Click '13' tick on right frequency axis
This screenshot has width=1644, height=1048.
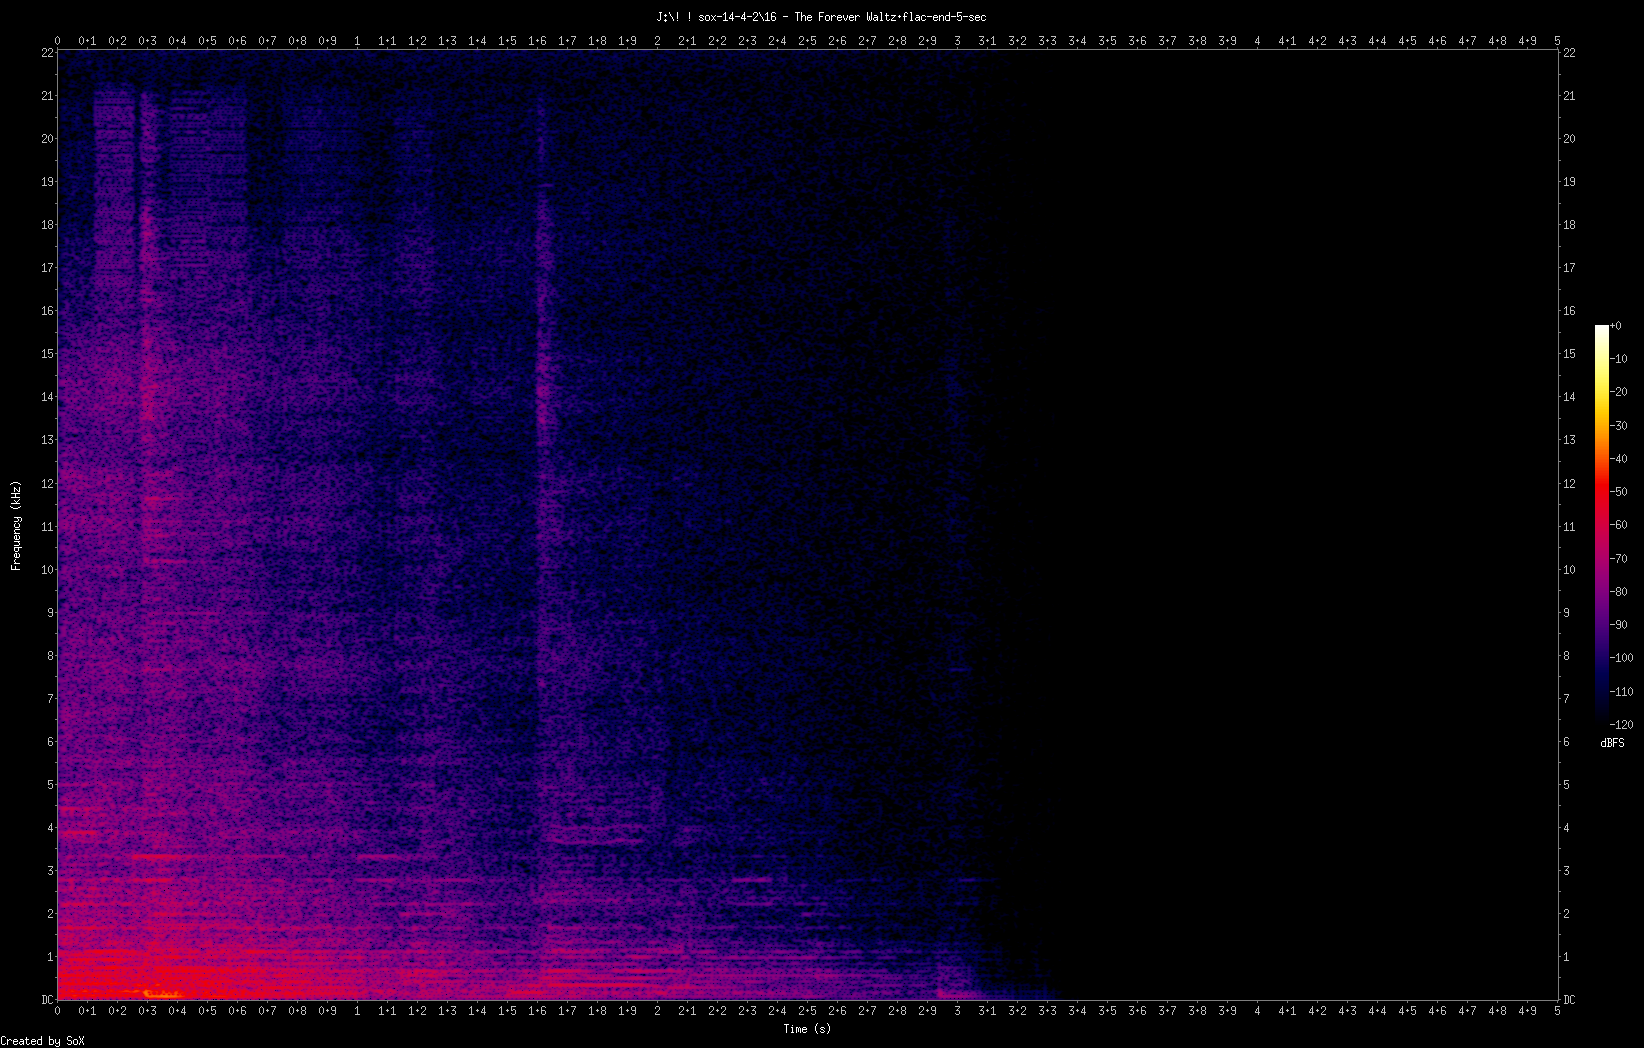click(x=1569, y=440)
